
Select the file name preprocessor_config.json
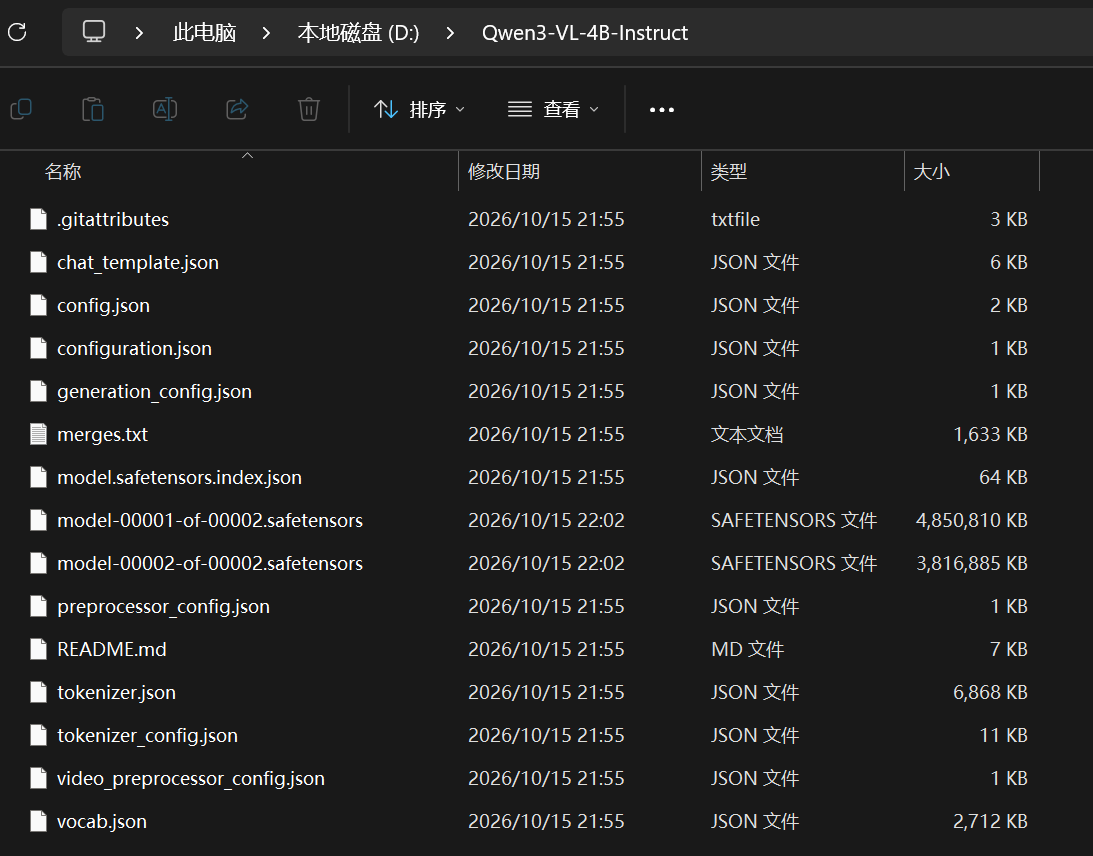point(163,606)
